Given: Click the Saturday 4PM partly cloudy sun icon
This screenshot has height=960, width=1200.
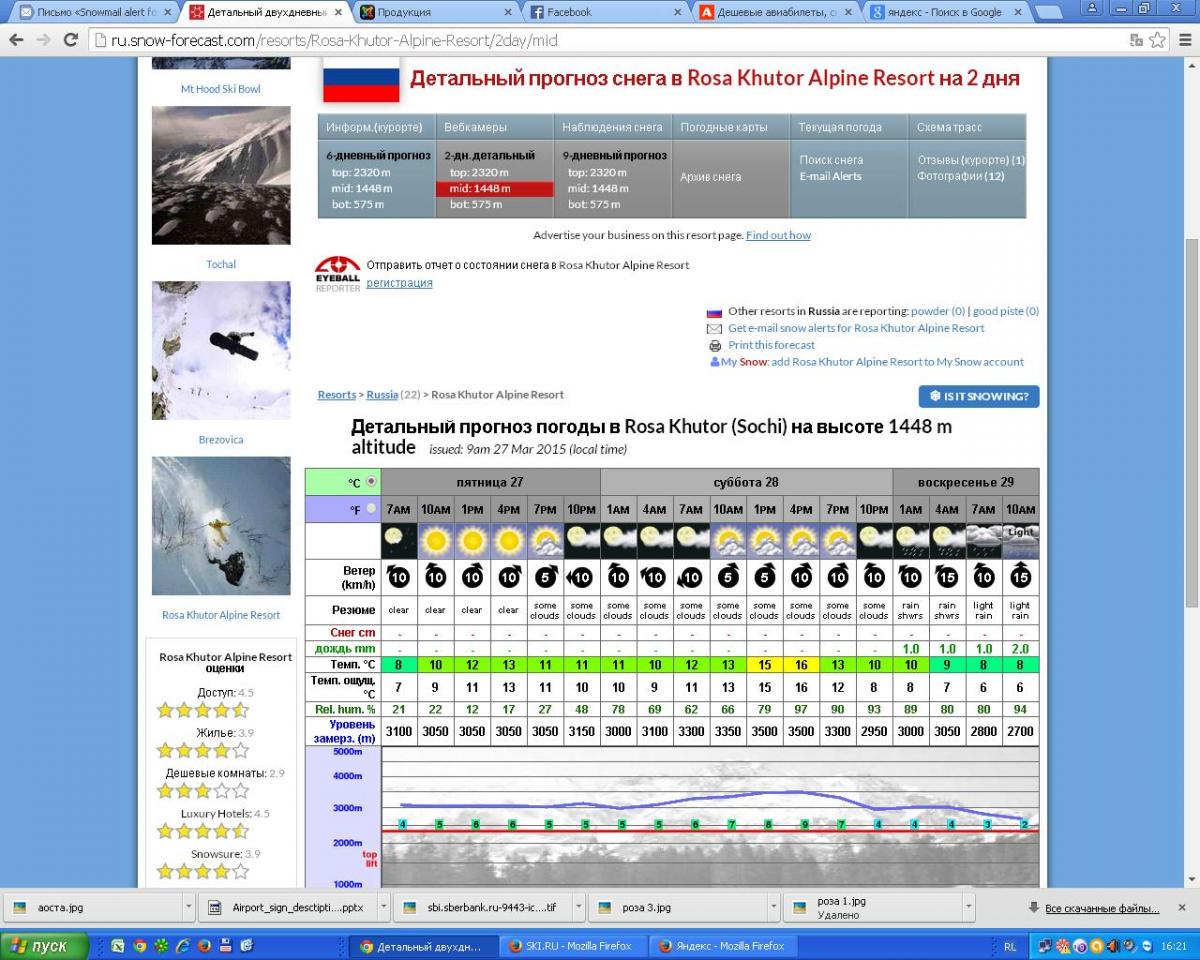Looking at the screenshot, I should coord(801,541).
